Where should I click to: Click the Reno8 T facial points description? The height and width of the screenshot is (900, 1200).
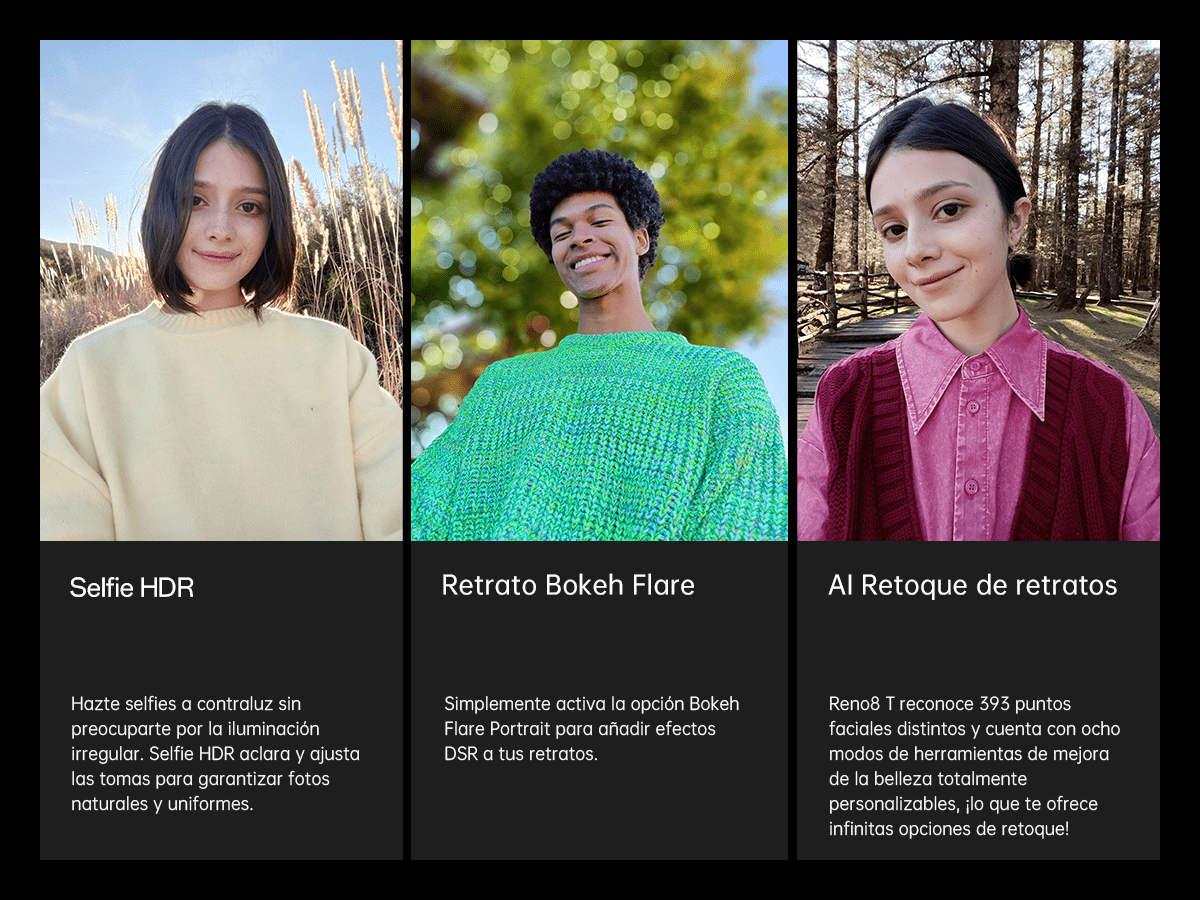click(974, 766)
